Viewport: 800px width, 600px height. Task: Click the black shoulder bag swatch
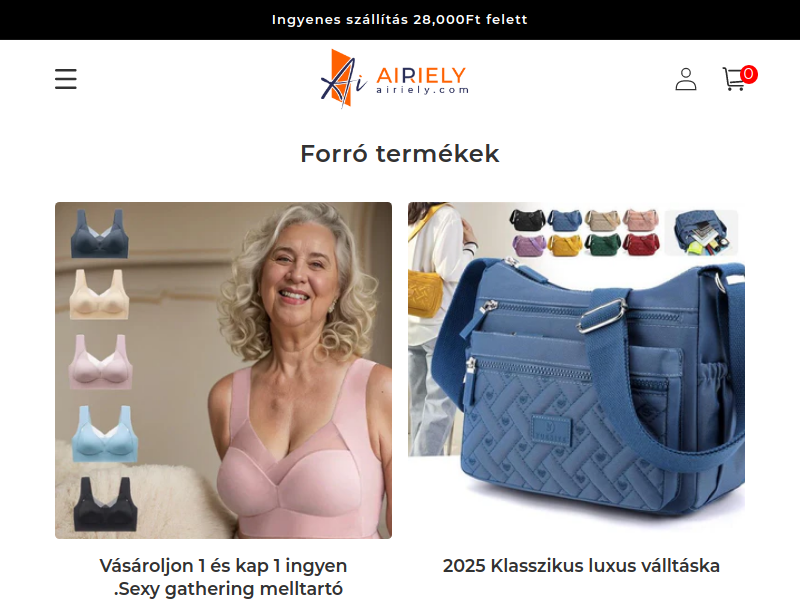pos(528,220)
